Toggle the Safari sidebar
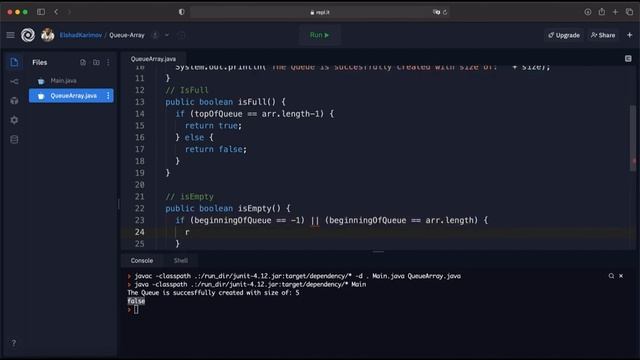 (41, 12)
